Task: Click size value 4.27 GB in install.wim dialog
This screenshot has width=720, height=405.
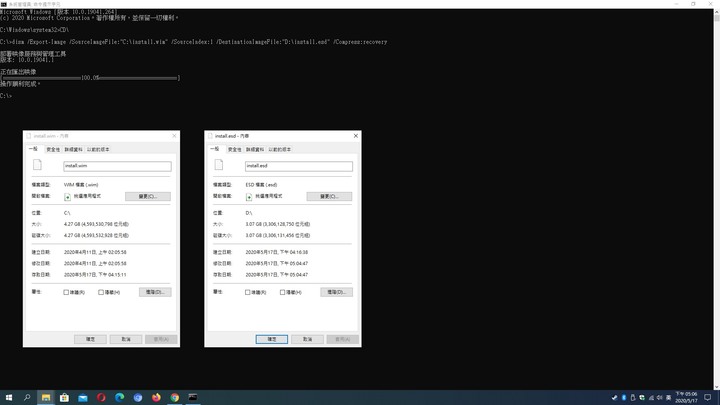Action: click(x=96, y=224)
